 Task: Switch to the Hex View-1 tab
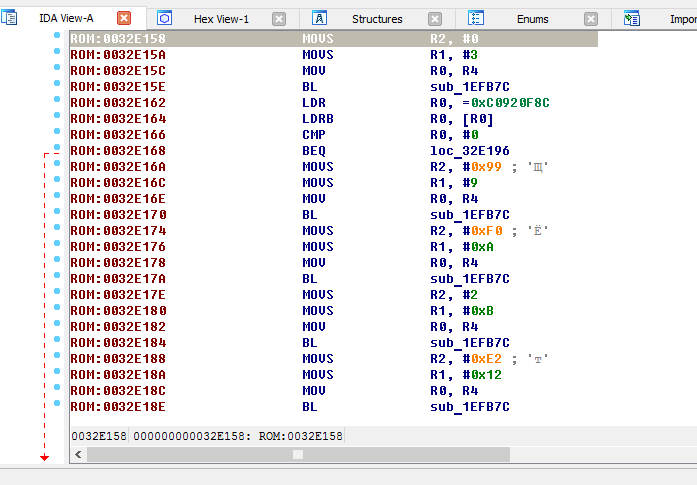[221, 18]
